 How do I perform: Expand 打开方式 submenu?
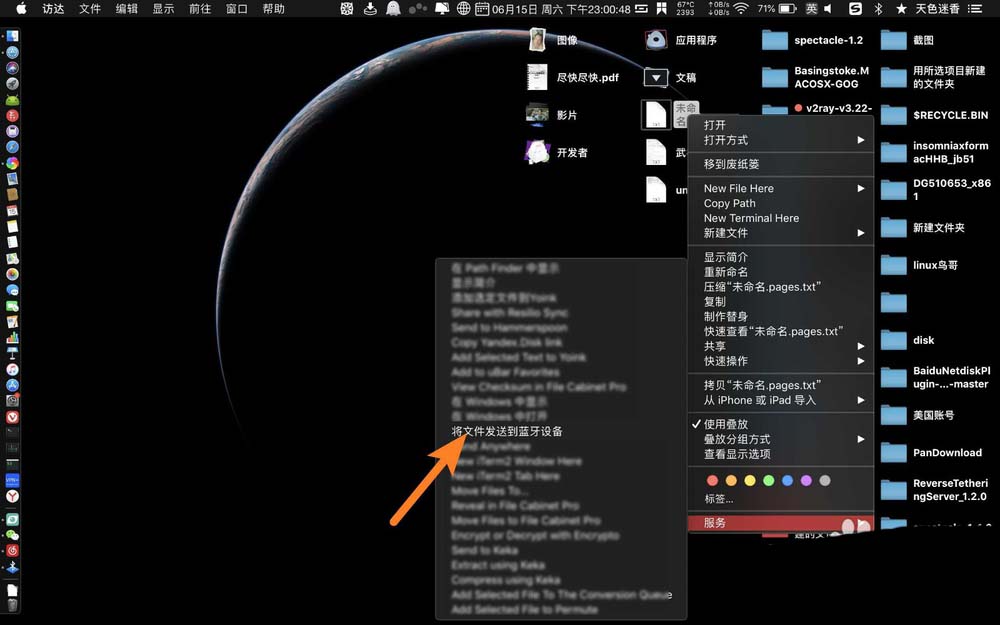pos(780,140)
